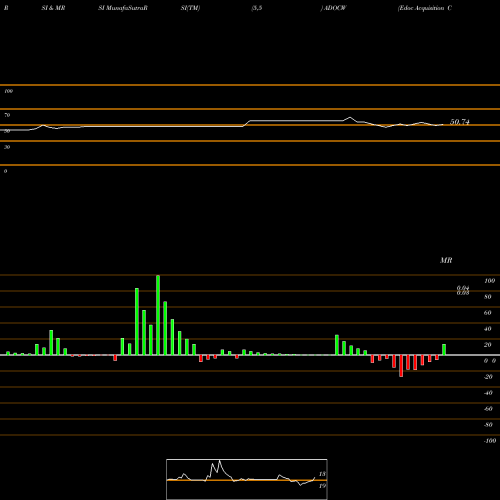500x500 pixels.
Task: Click the "SI(TM)" header label
Action: 190,8
